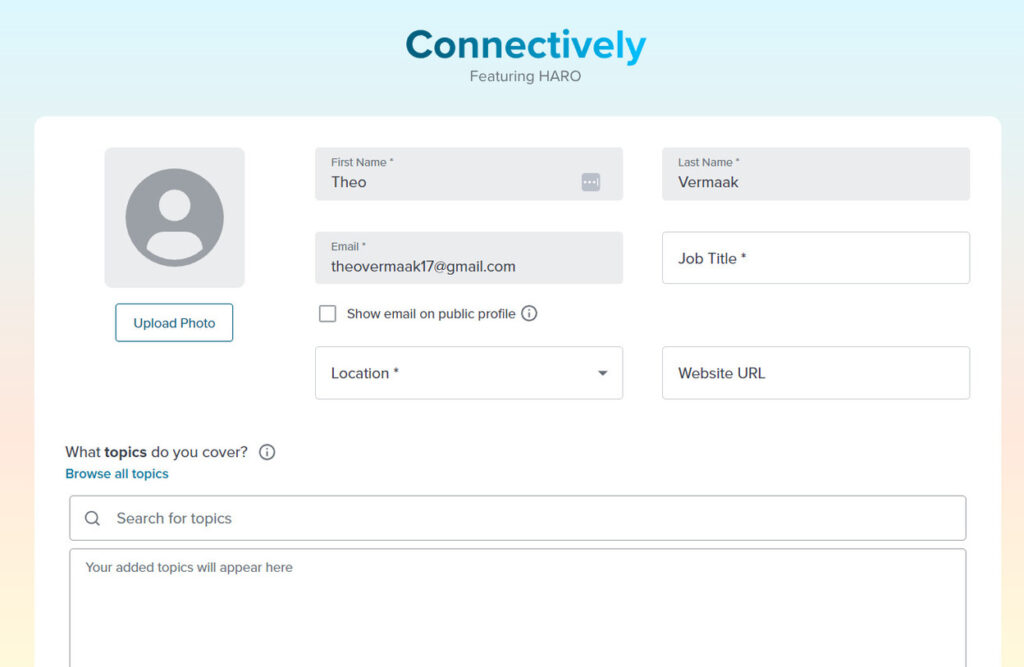Image resolution: width=1024 pixels, height=667 pixels.
Task: Enable Show email on public profile checkbox
Action: tap(328, 314)
